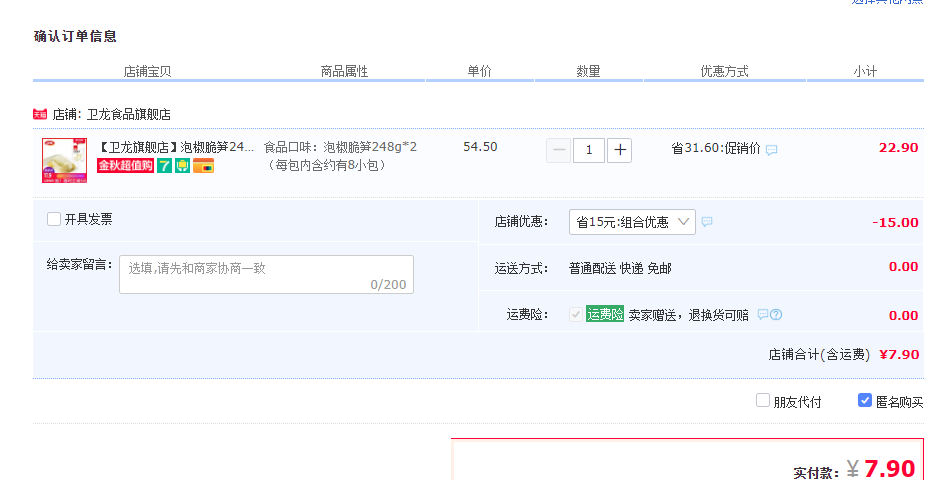Increase quantity with the plus button

(620, 150)
